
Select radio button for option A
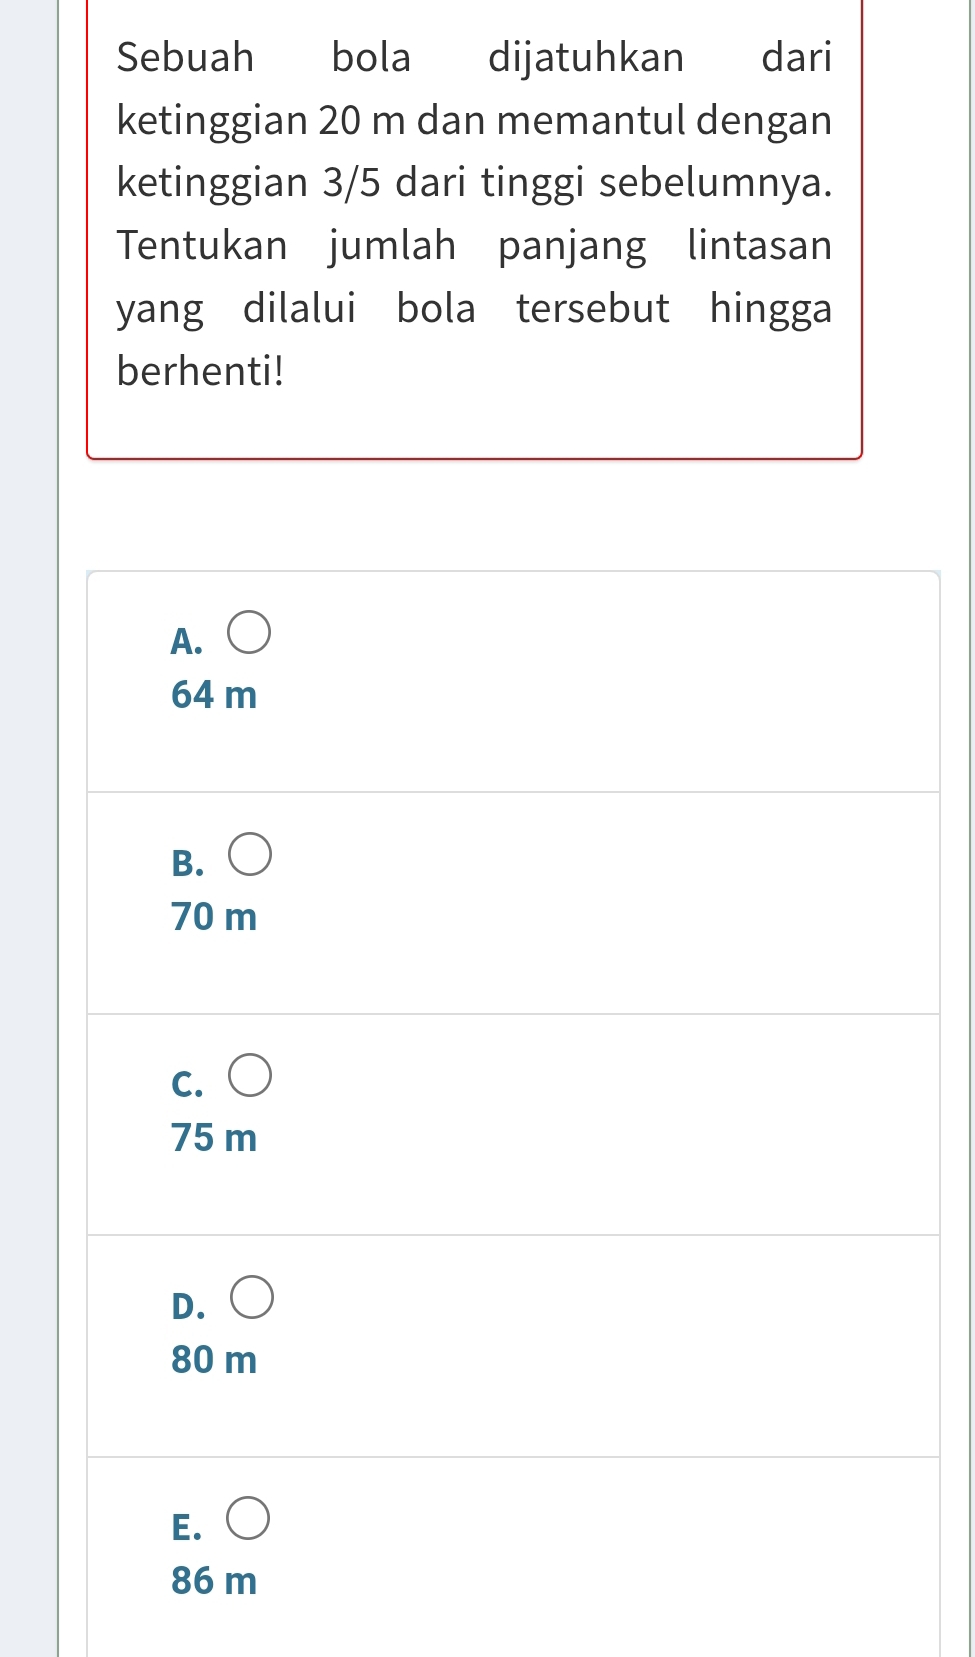pos(249,632)
